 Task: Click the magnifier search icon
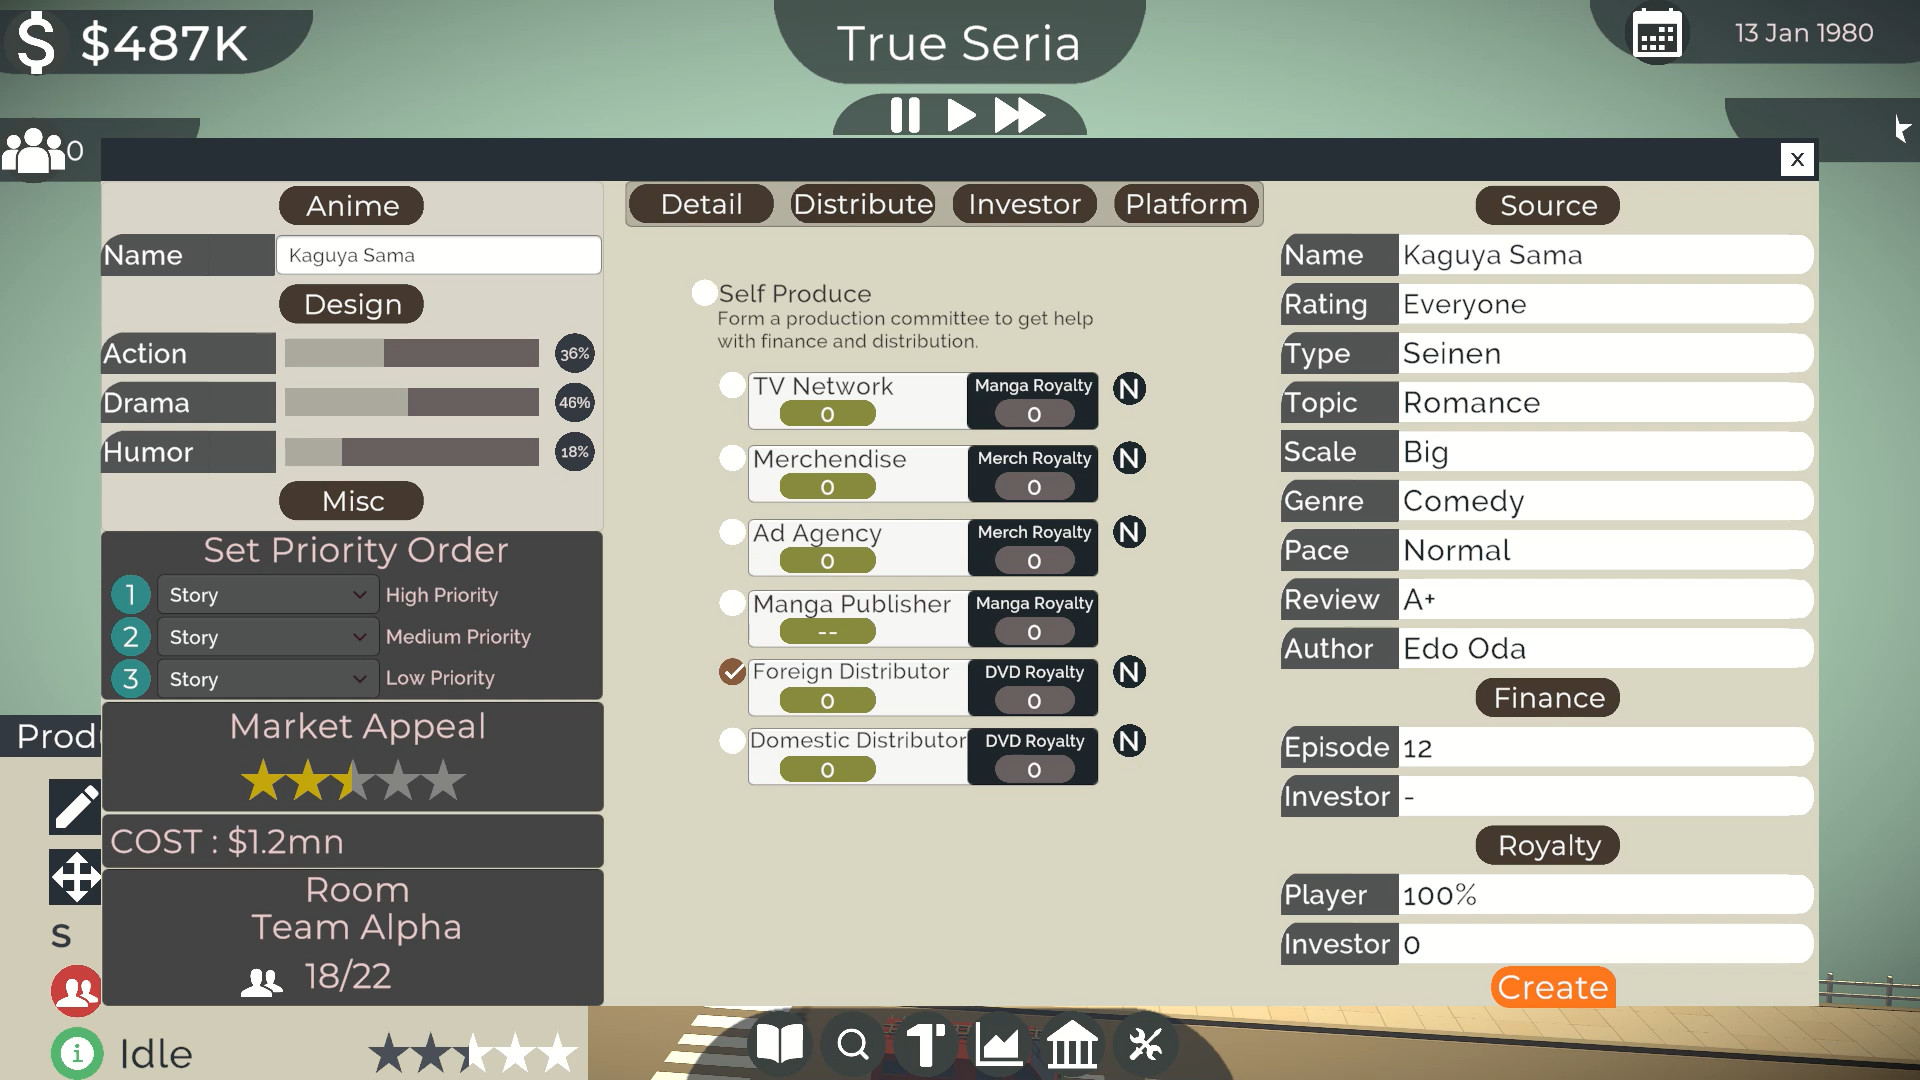tap(853, 1045)
